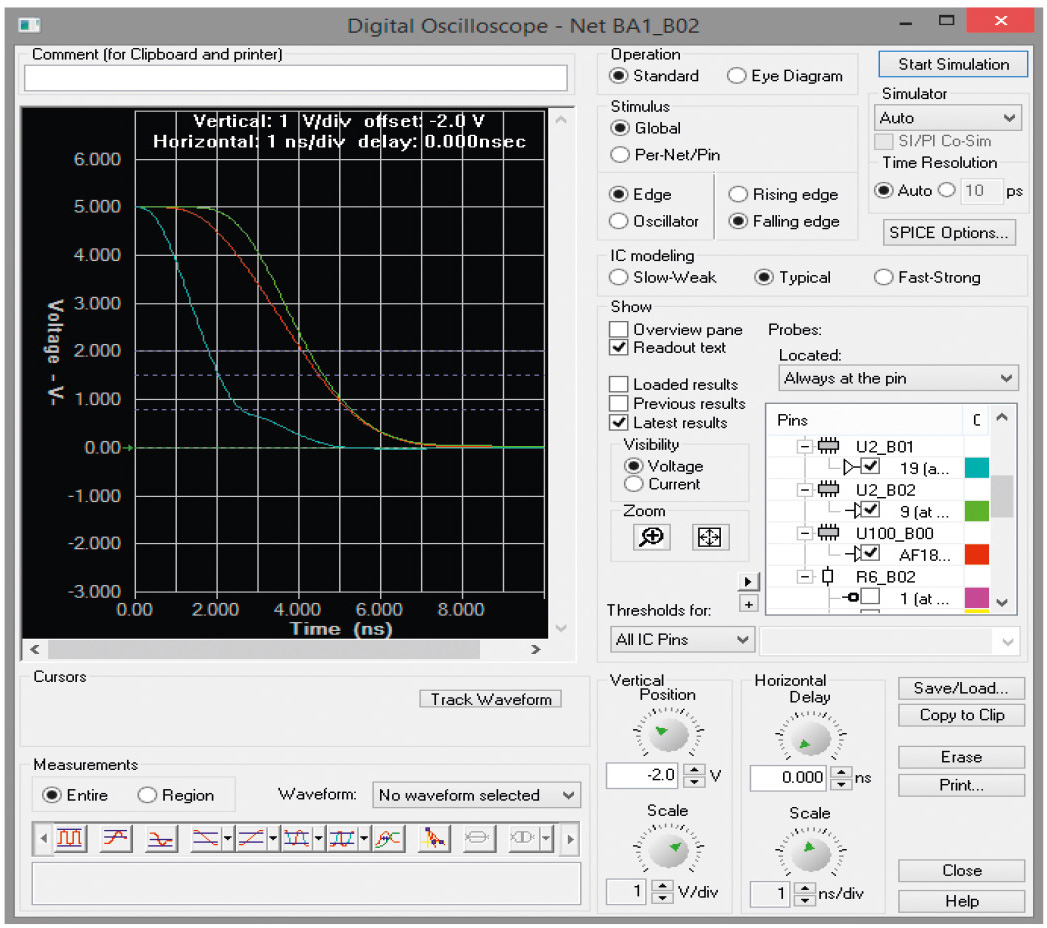The height and width of the screenshot is (928, 1047).
Task: Enable the Overview pane checkbox
Action: point(619,329)
